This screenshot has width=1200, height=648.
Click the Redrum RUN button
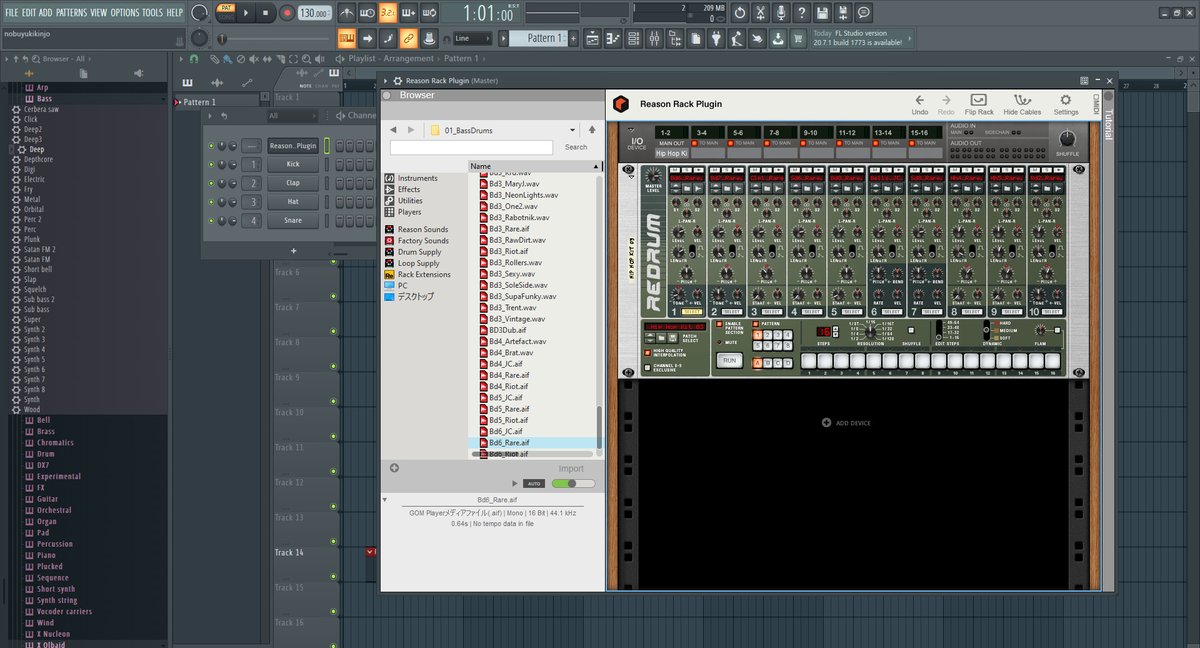coord(729,360)
